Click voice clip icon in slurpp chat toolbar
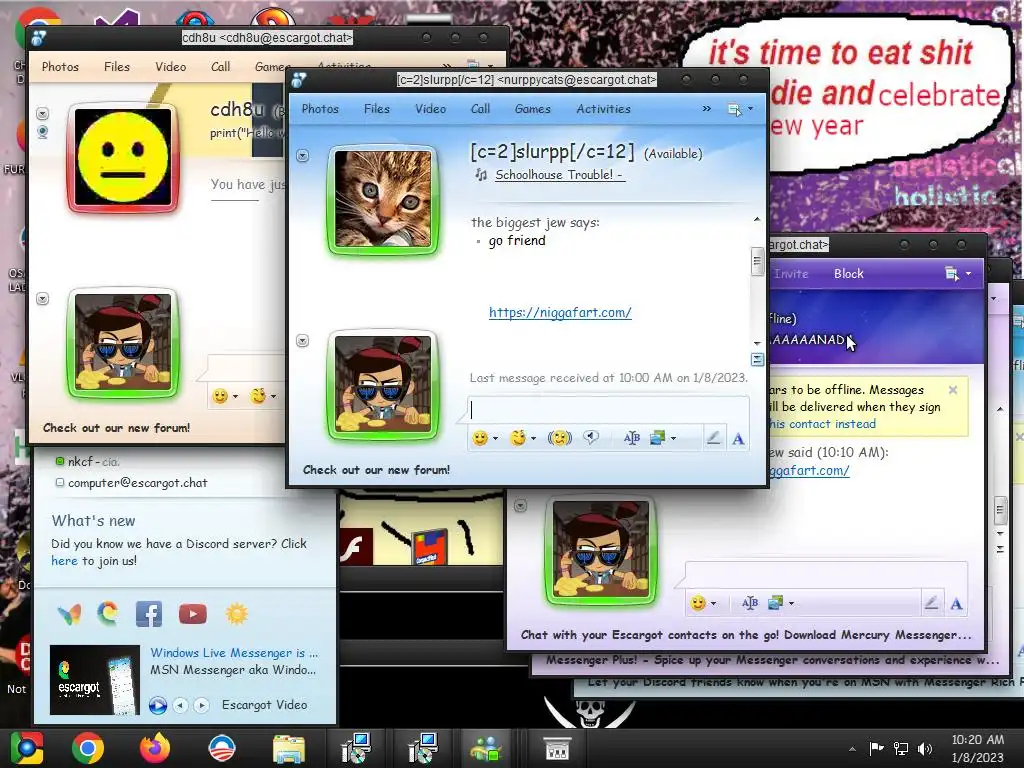The height and width of the screenshot is (768, 1024). 591,438
